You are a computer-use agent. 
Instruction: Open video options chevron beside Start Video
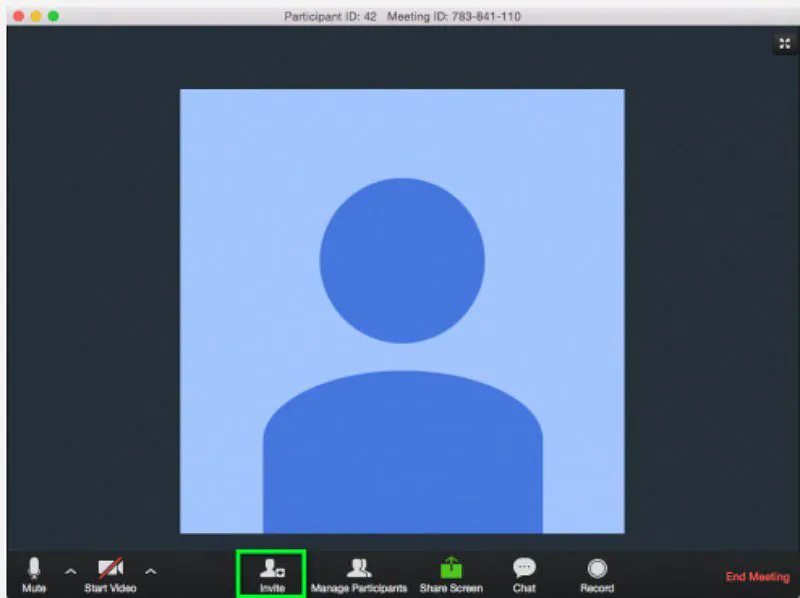(x=151, y=571)
